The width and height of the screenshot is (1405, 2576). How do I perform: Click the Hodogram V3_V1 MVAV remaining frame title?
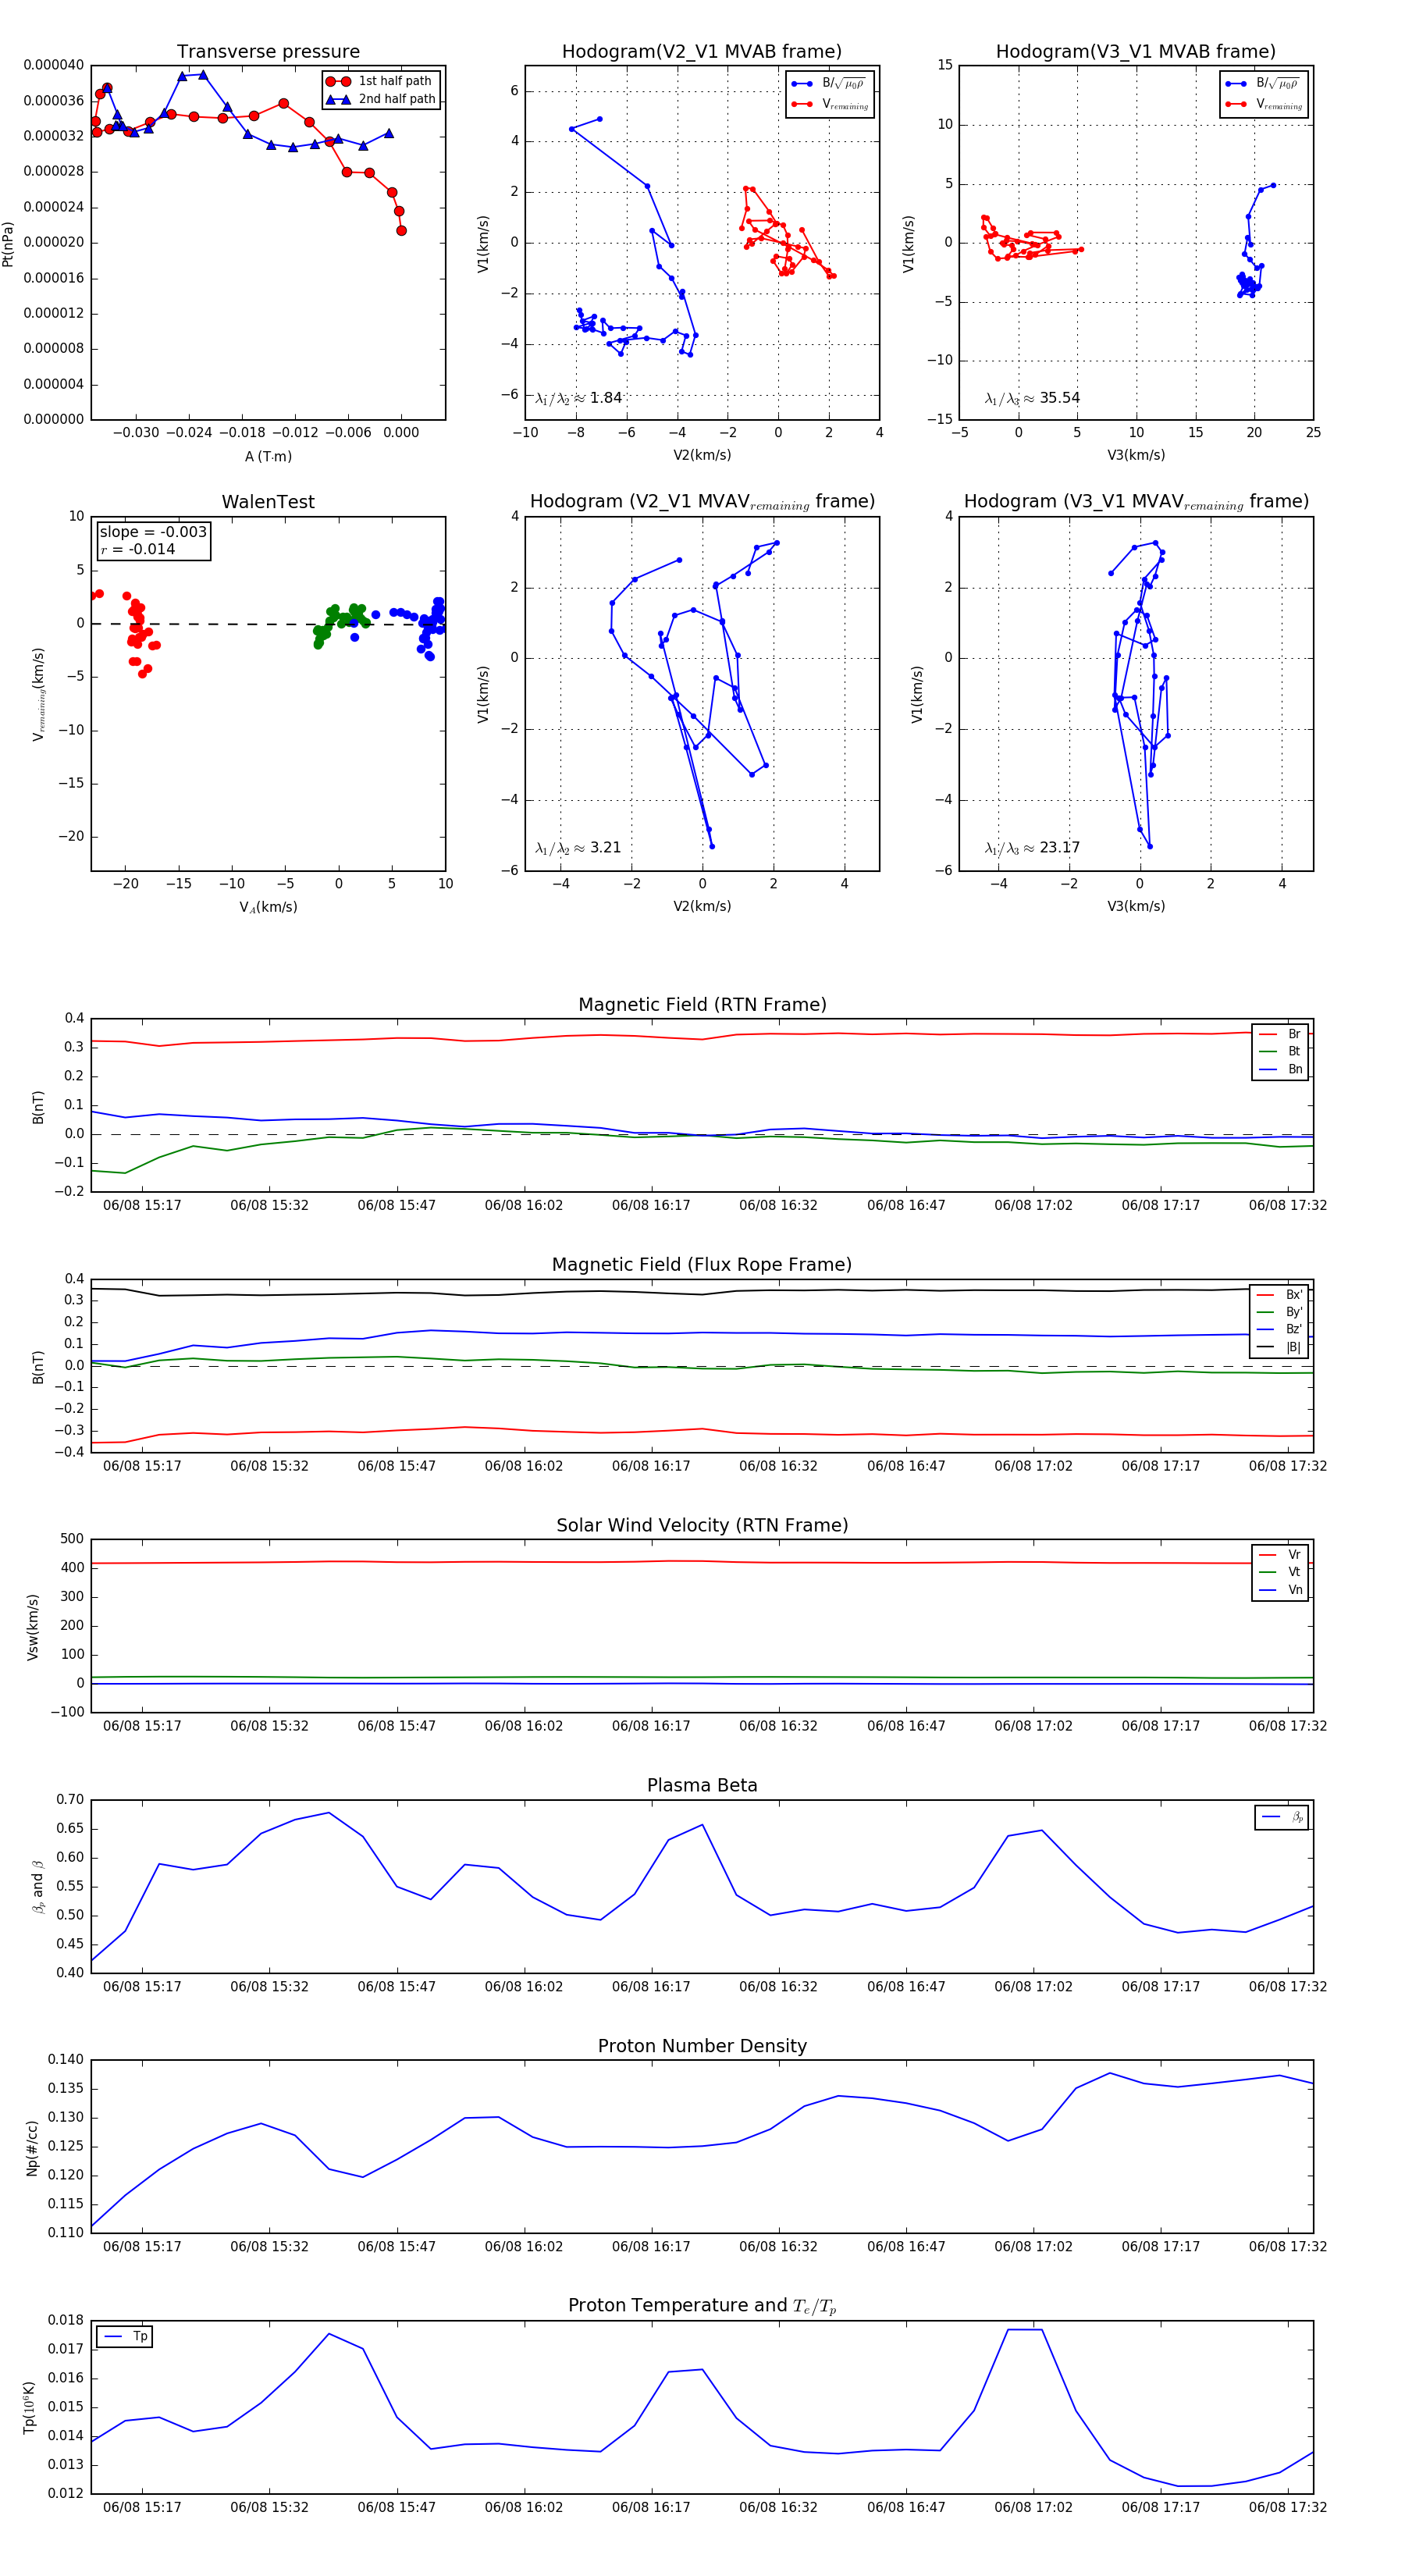click(x=1136, y=502)
